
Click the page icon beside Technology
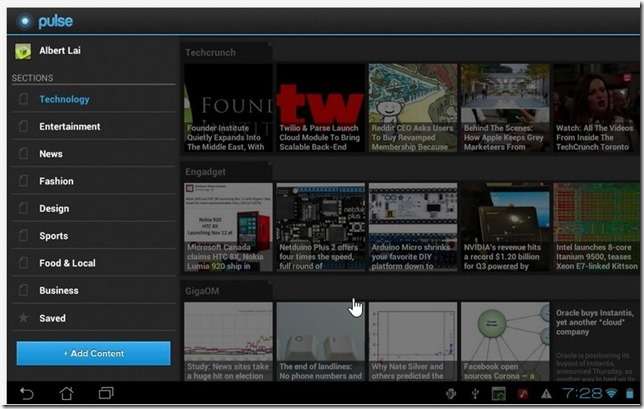[24, 99]
